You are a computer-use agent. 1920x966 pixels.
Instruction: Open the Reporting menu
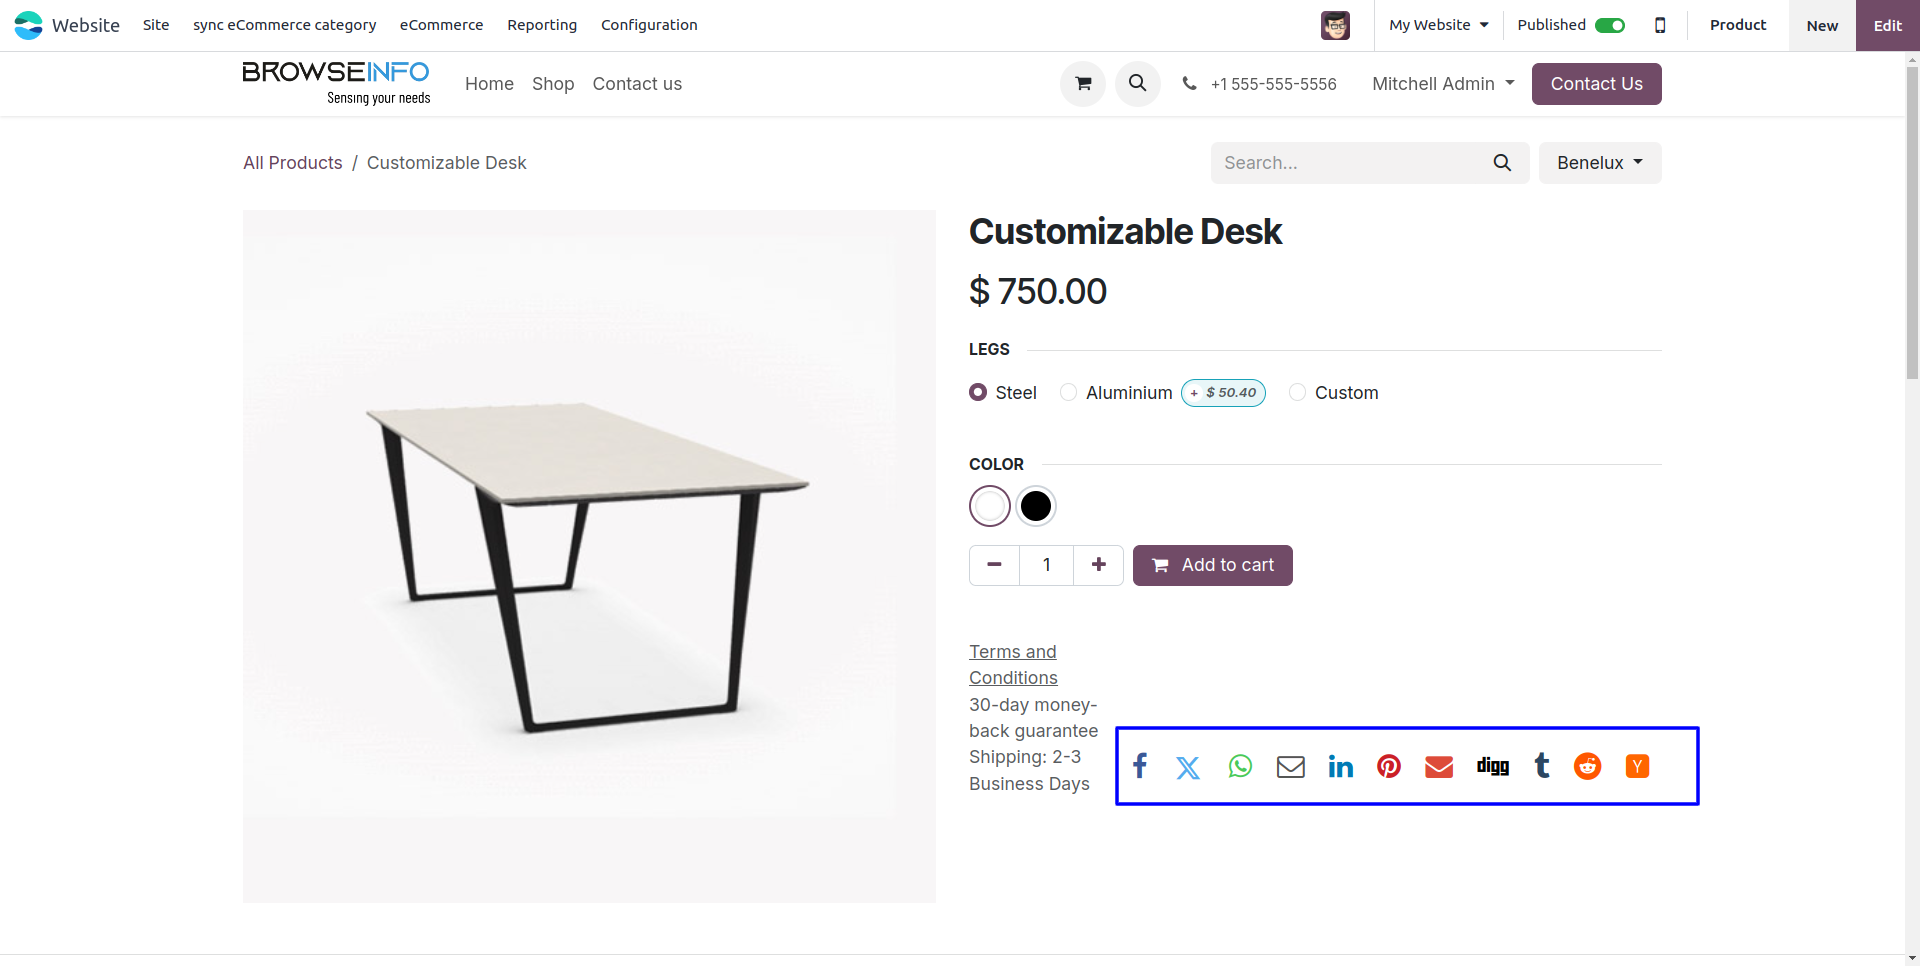pyautogui.click(x=541, y=25)
